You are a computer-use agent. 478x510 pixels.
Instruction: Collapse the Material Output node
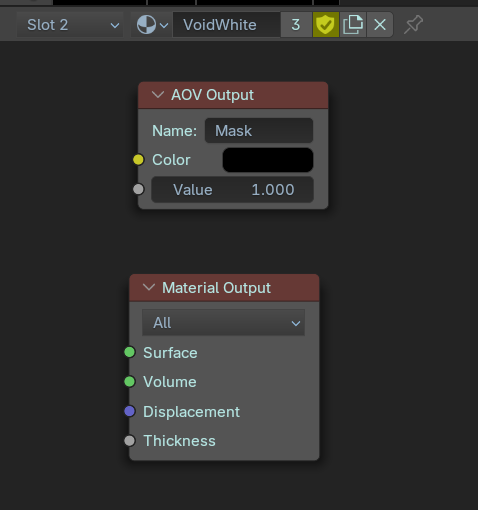[149, 287]
